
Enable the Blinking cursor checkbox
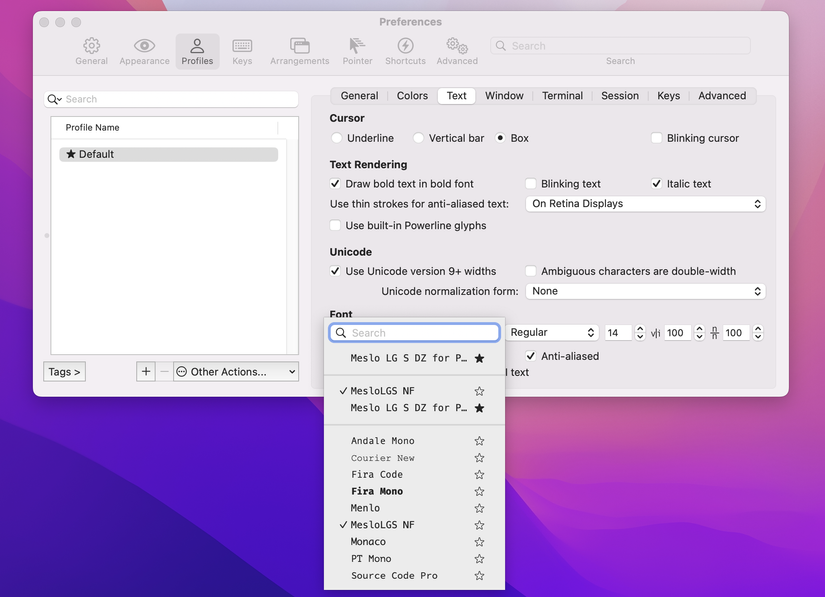pos(657,138)
